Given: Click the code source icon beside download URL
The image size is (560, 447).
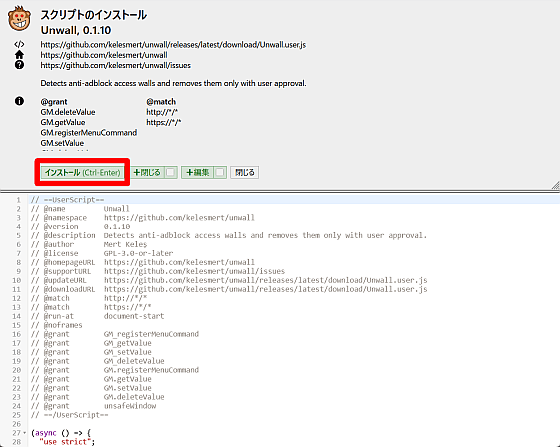Looking at the screenshot, I should [19, 44].
